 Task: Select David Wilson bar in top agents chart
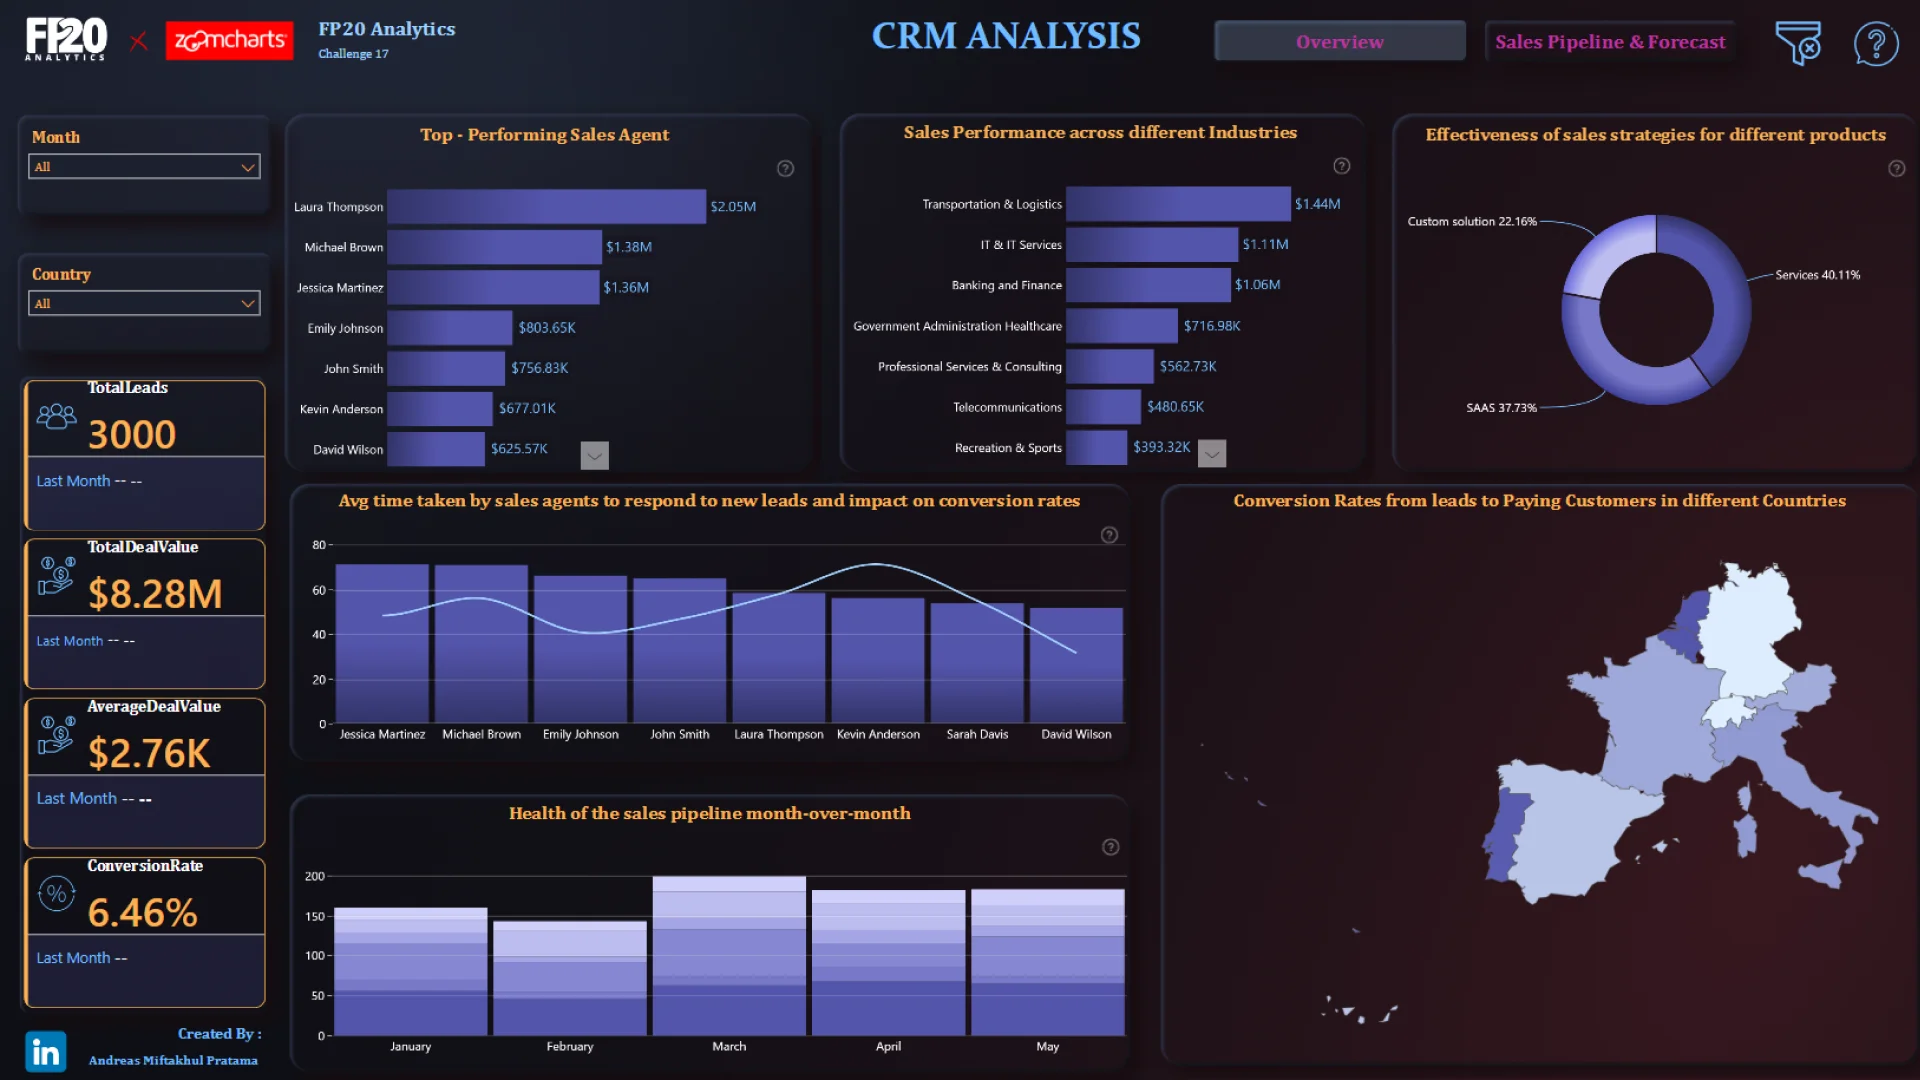click(x=436, y=449)
